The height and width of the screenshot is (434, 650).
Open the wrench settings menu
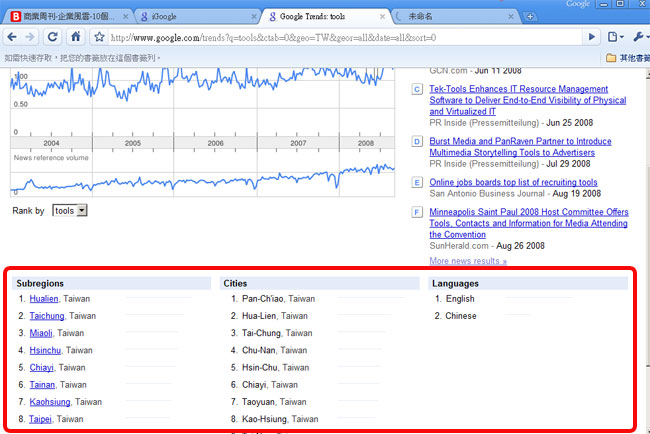click(640, 37)
